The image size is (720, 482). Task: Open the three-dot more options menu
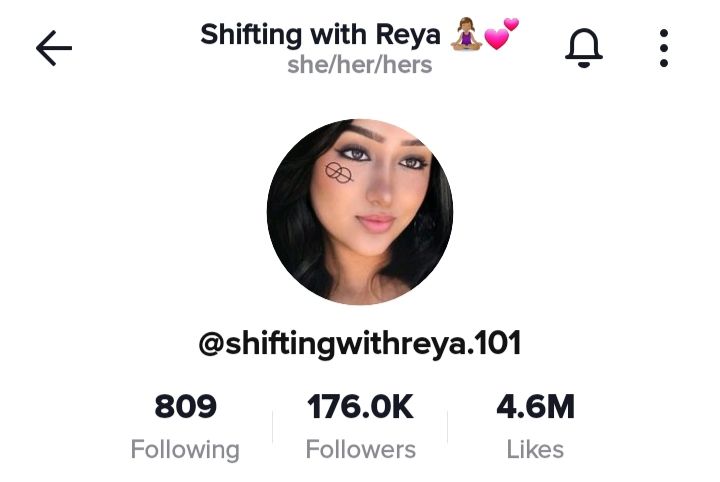click(x=664, y=48)
